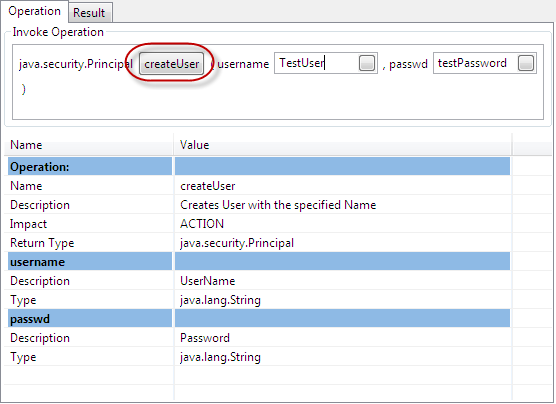Open small editor button beside testPassword field

(526, 63)
